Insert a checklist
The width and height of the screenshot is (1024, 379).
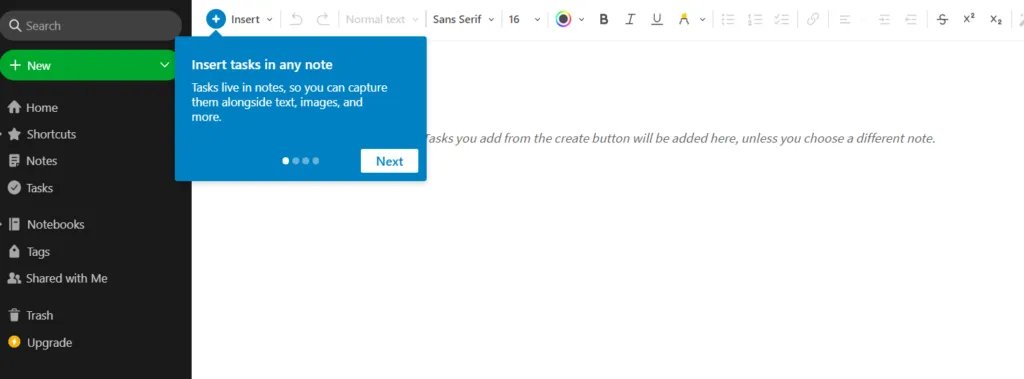(x=782, y=20)
